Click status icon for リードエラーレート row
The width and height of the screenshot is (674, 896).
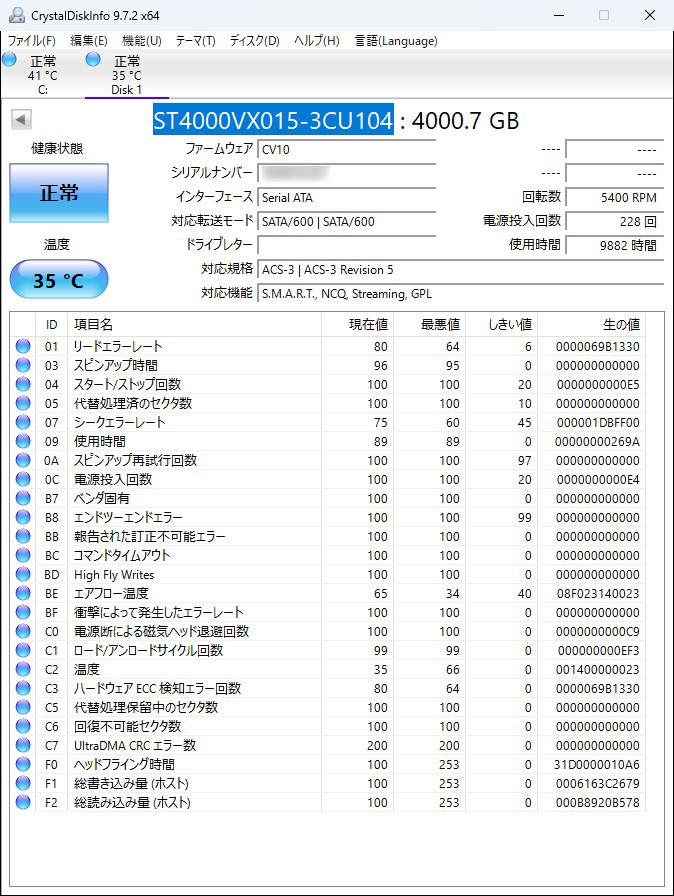point(23,346)
